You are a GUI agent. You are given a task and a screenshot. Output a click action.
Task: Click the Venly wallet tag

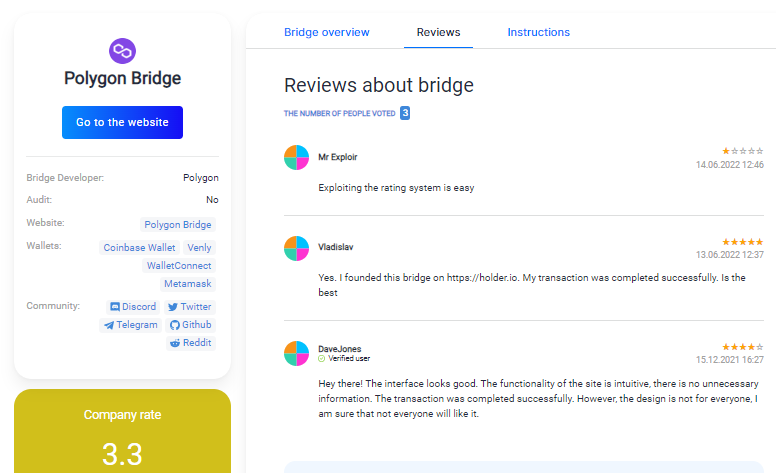[199, 247]
